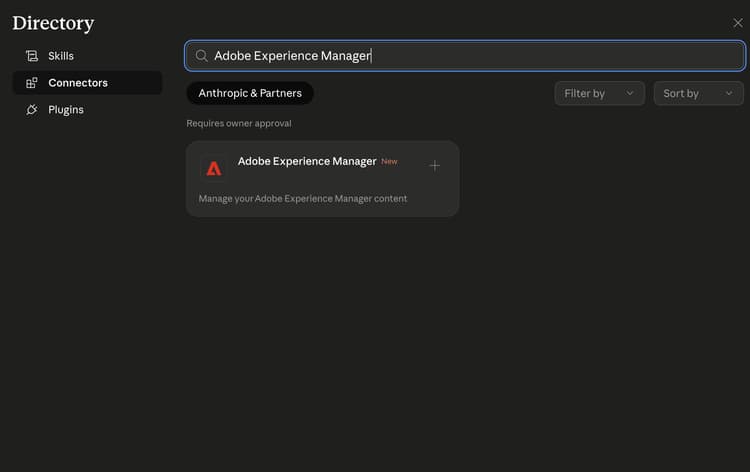Select the Connectors sidebar item
750x472 pixels.
click(87, 83)
